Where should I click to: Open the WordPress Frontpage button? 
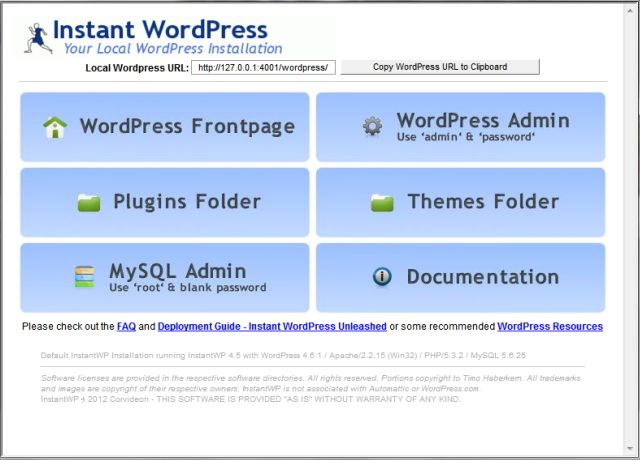pyautogui.click(x=165, y=127)
